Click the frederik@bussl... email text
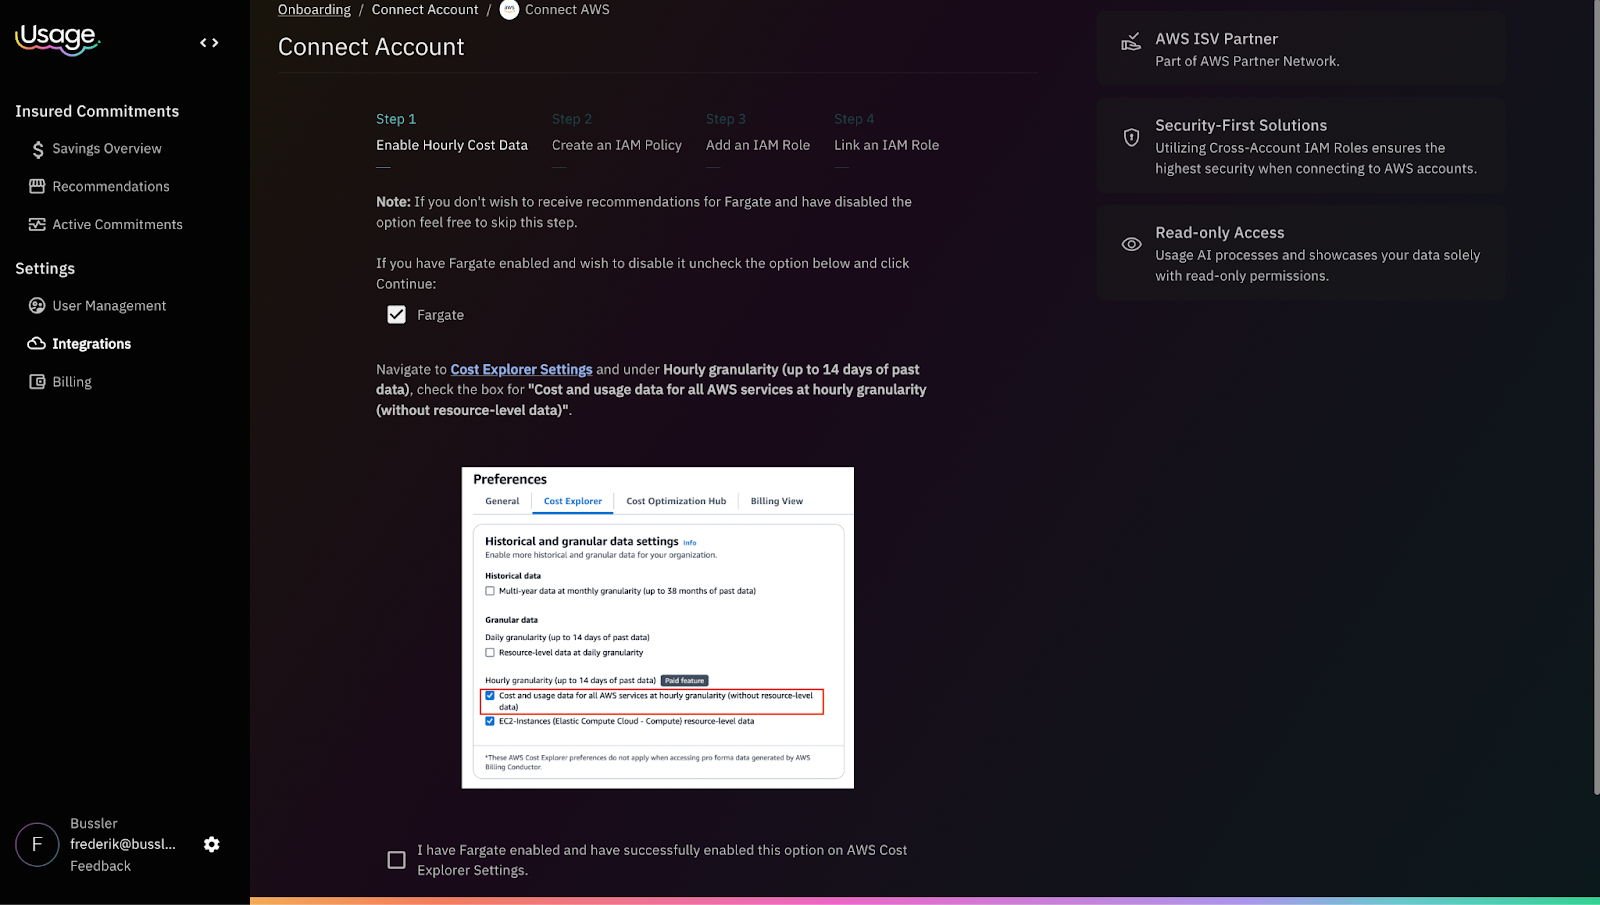 pyautogui.click(x=123, y=845)
